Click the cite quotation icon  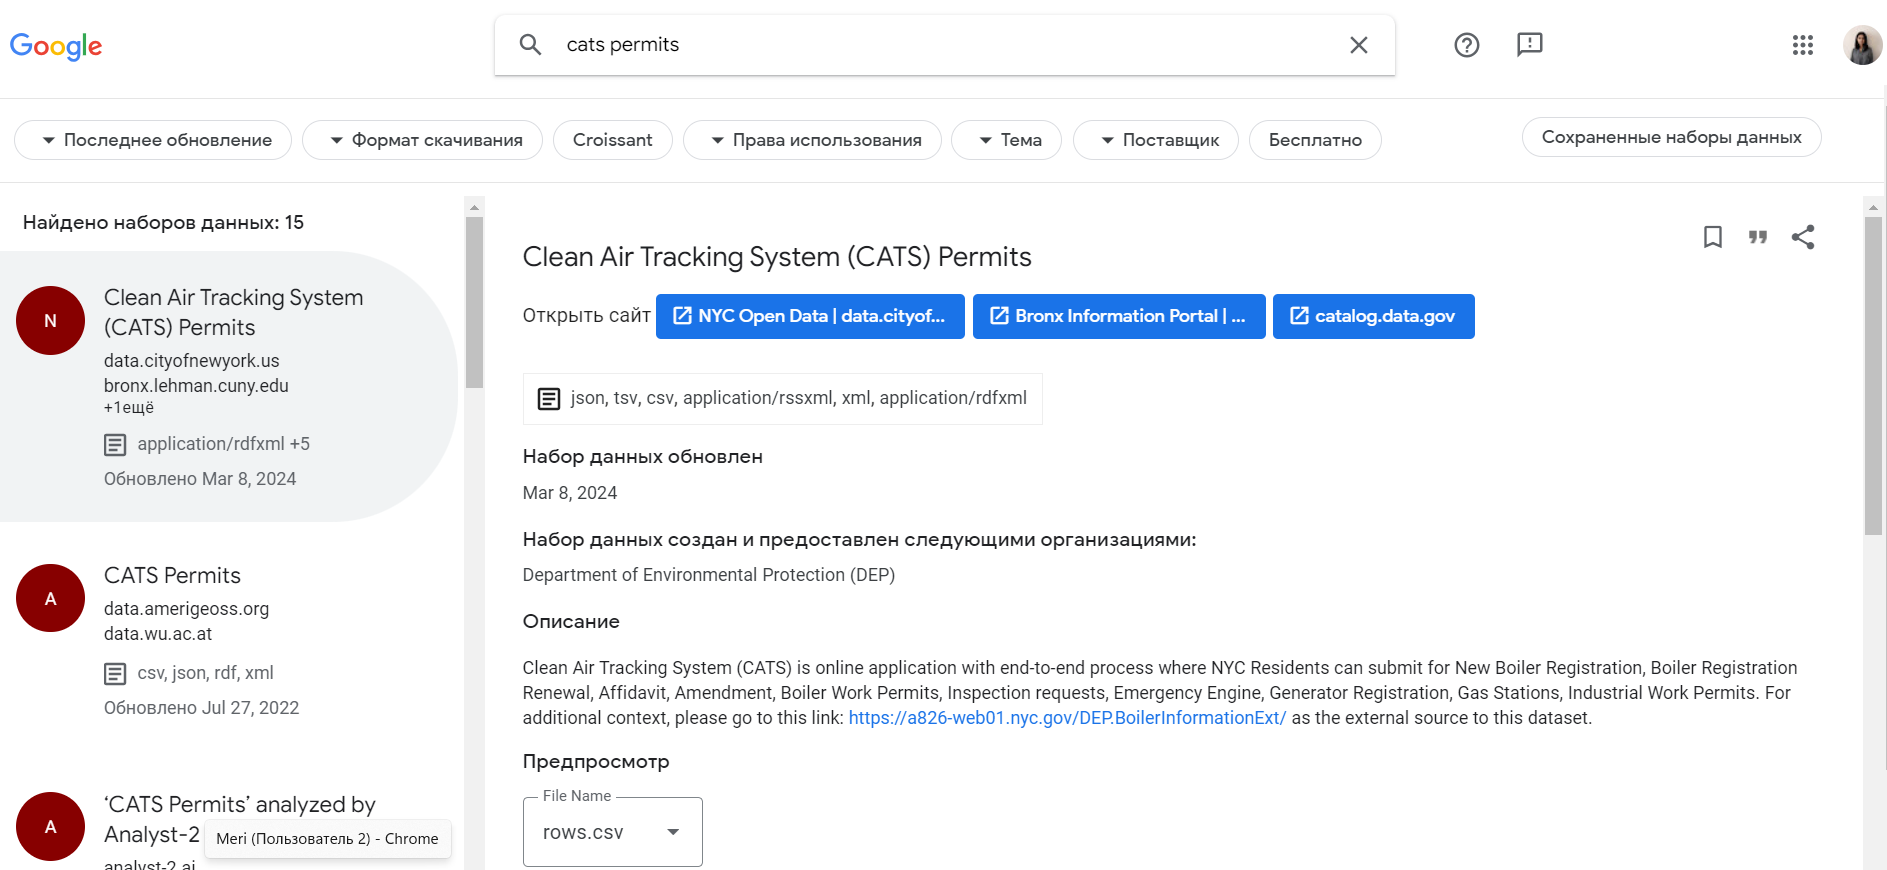1758,237
